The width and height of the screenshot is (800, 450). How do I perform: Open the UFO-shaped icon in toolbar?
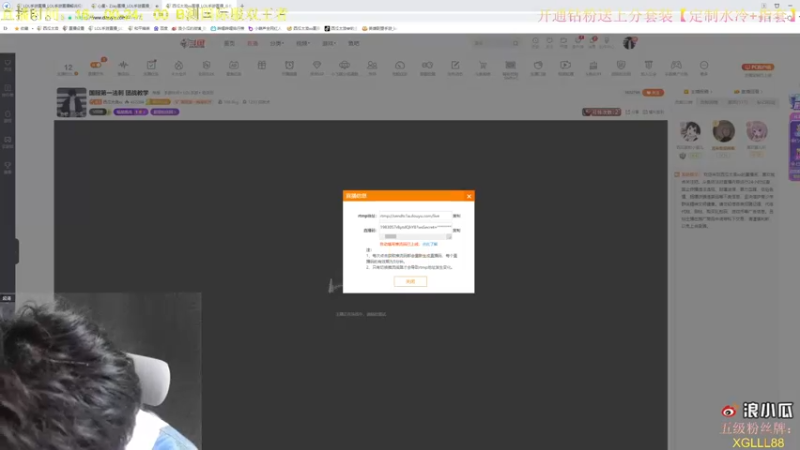(x=344, y=65)
